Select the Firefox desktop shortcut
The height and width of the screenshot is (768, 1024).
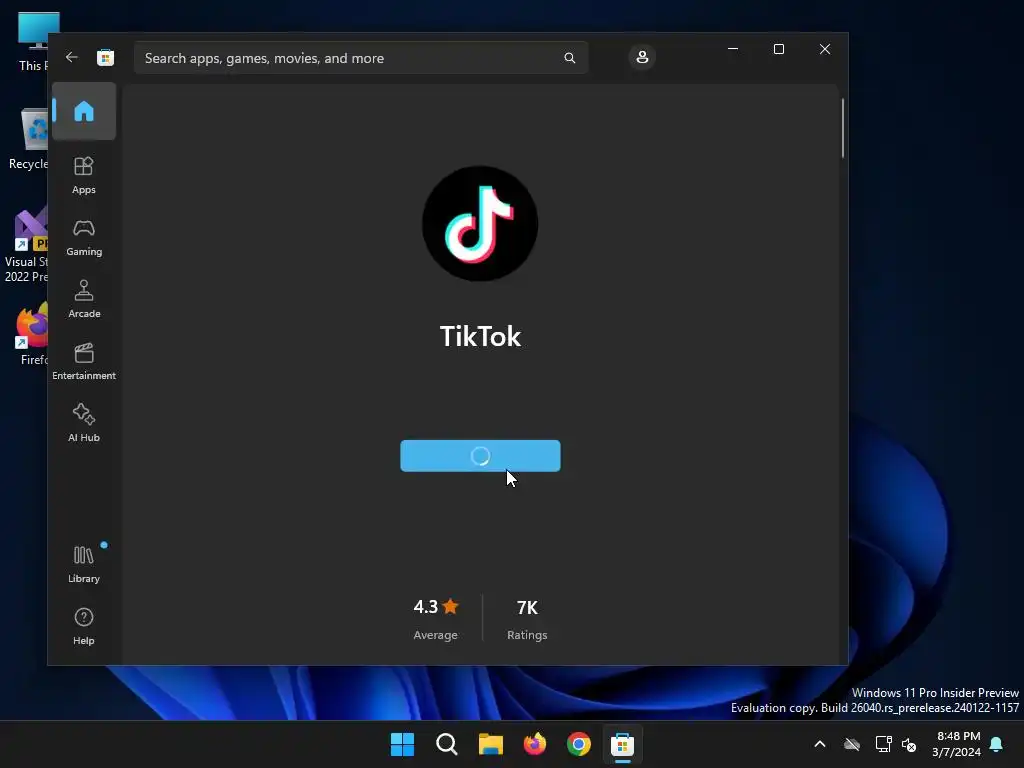point(33,334)
